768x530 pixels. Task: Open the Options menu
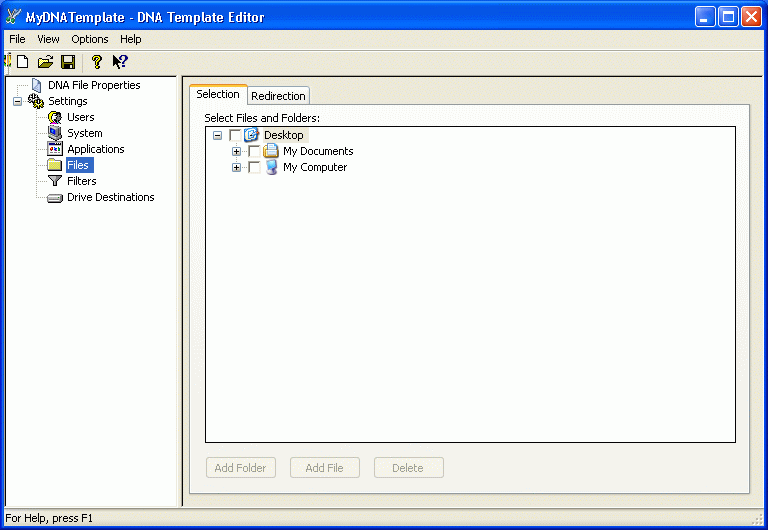[90, 39]
